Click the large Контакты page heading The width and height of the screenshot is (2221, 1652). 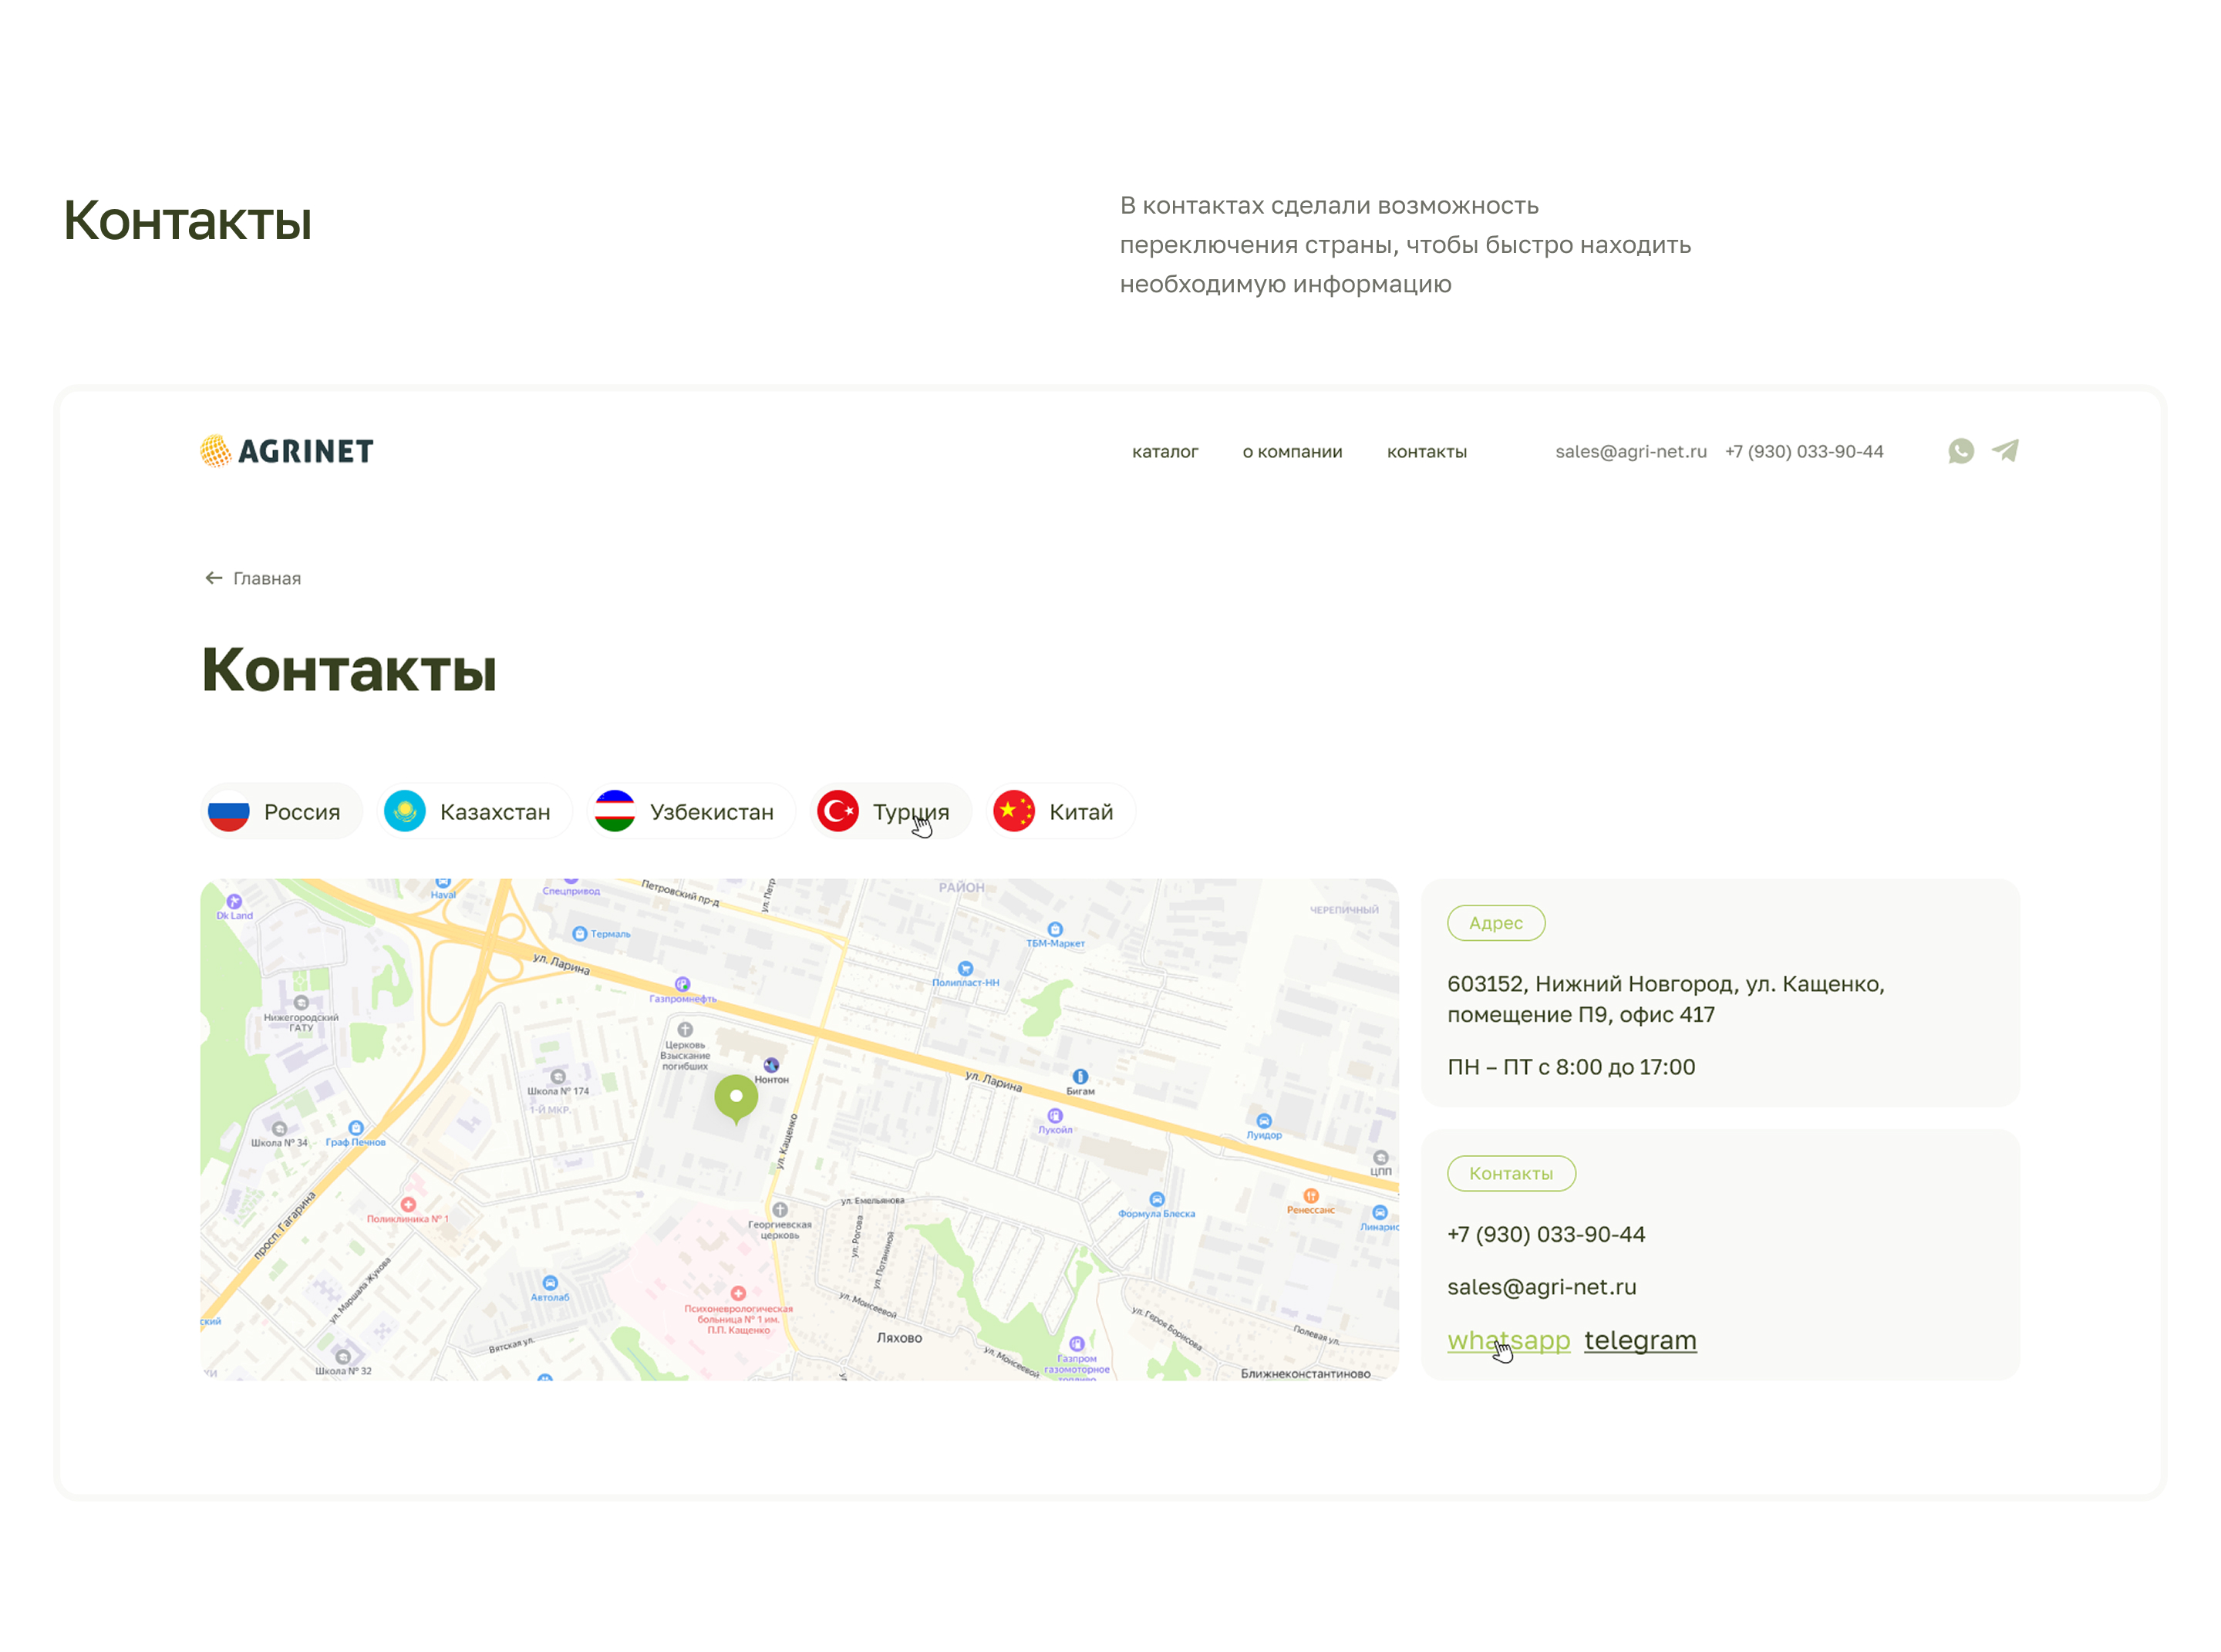(349, 669)
